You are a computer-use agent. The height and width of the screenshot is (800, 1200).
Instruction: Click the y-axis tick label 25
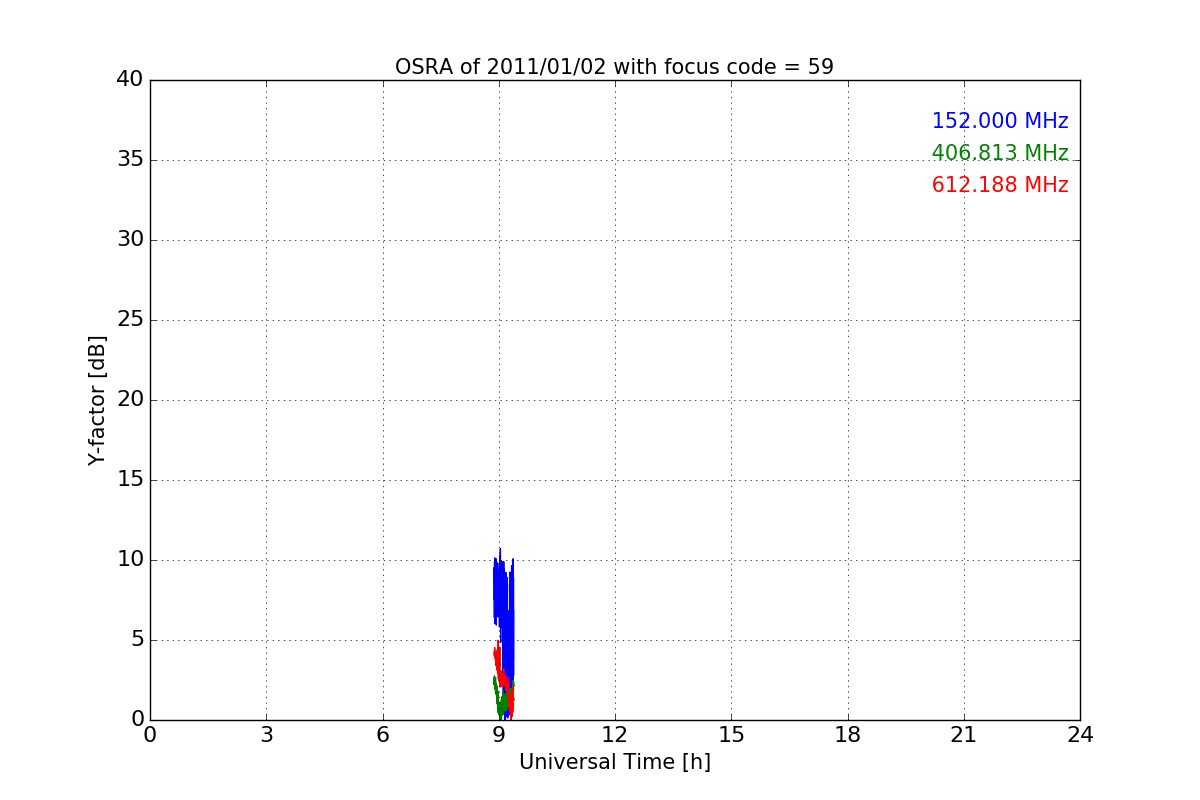[x=130, y=320]
